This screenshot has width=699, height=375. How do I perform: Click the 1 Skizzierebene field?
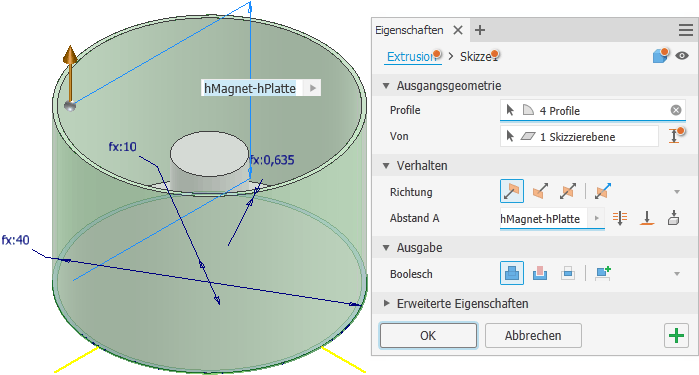[x=579, y=136]
